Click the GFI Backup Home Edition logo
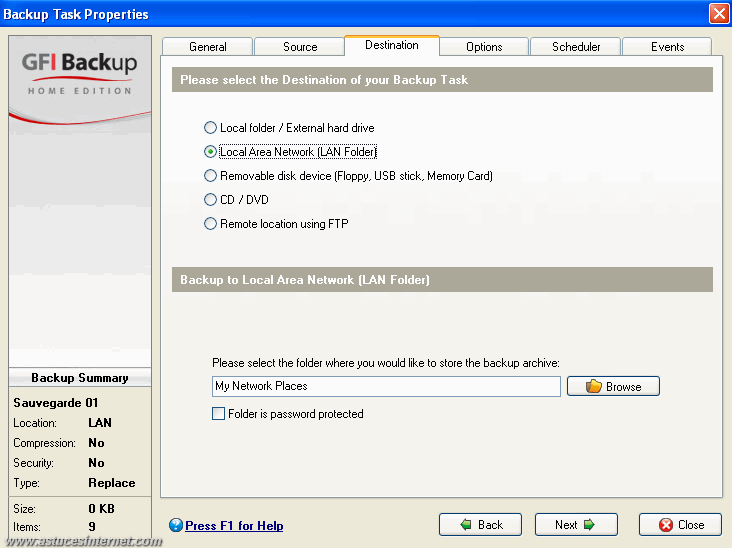This screenshot has height=548, width=732. [80, 73]
